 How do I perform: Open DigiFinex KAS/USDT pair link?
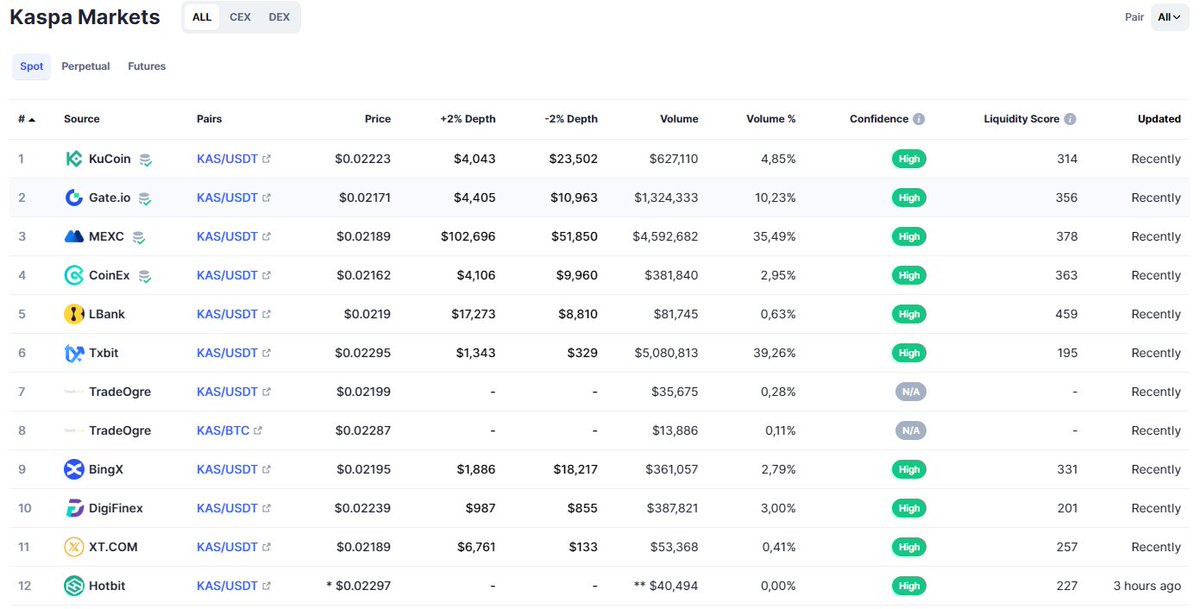227,508
